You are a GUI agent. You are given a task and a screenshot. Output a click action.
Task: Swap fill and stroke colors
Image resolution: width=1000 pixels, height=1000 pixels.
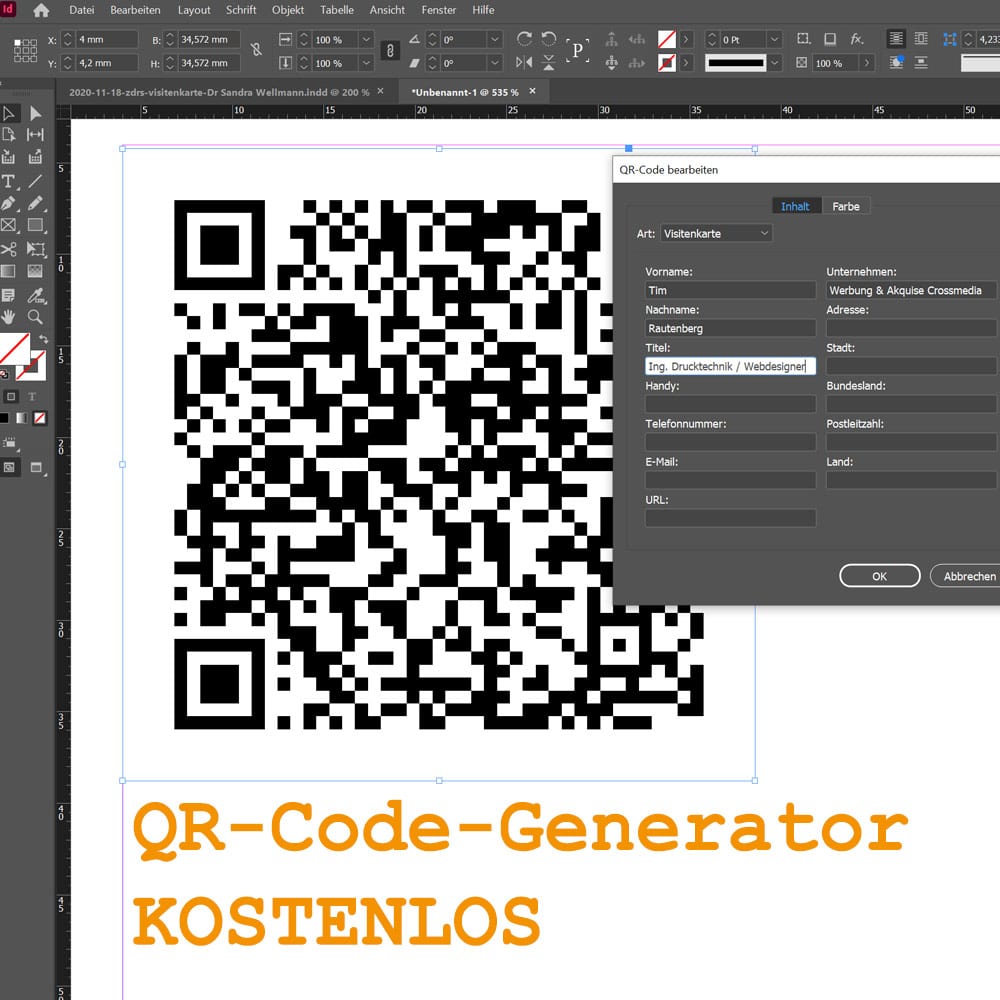coord(43,339)
